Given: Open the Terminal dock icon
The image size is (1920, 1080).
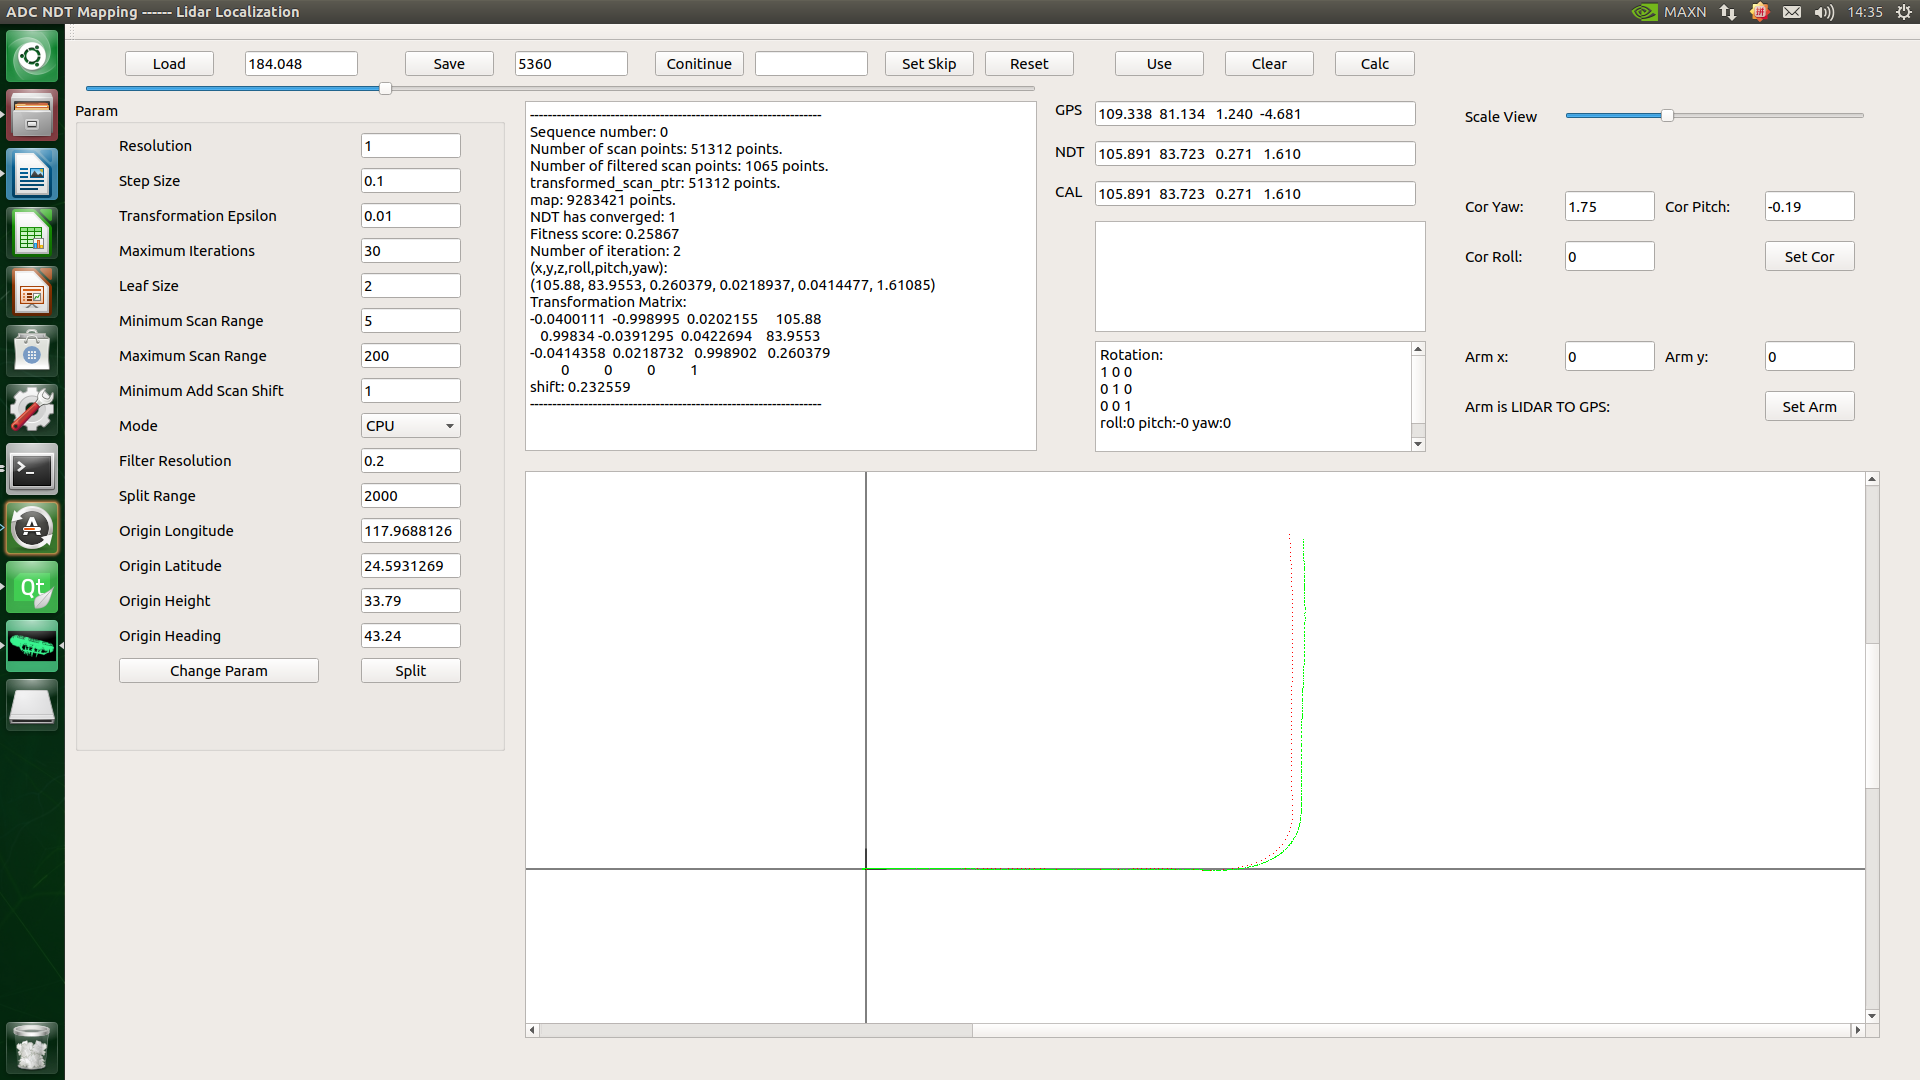Looking at the screenshot, I should [x=32, y=469].
